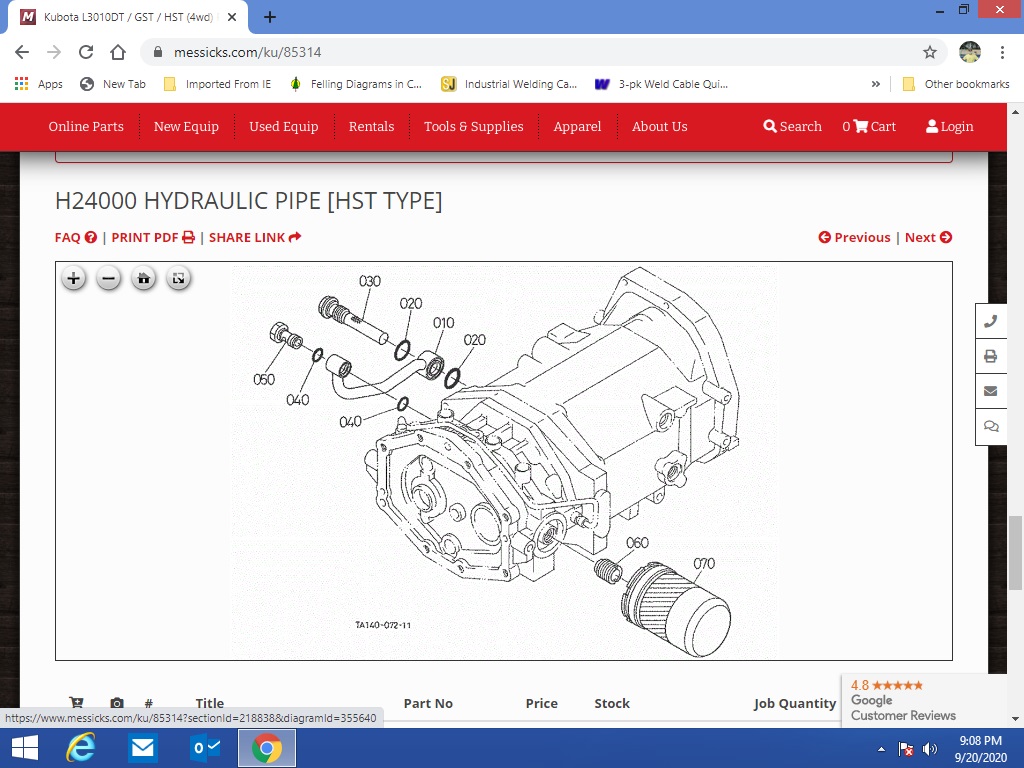Click the Part No column header

[428, 703]
